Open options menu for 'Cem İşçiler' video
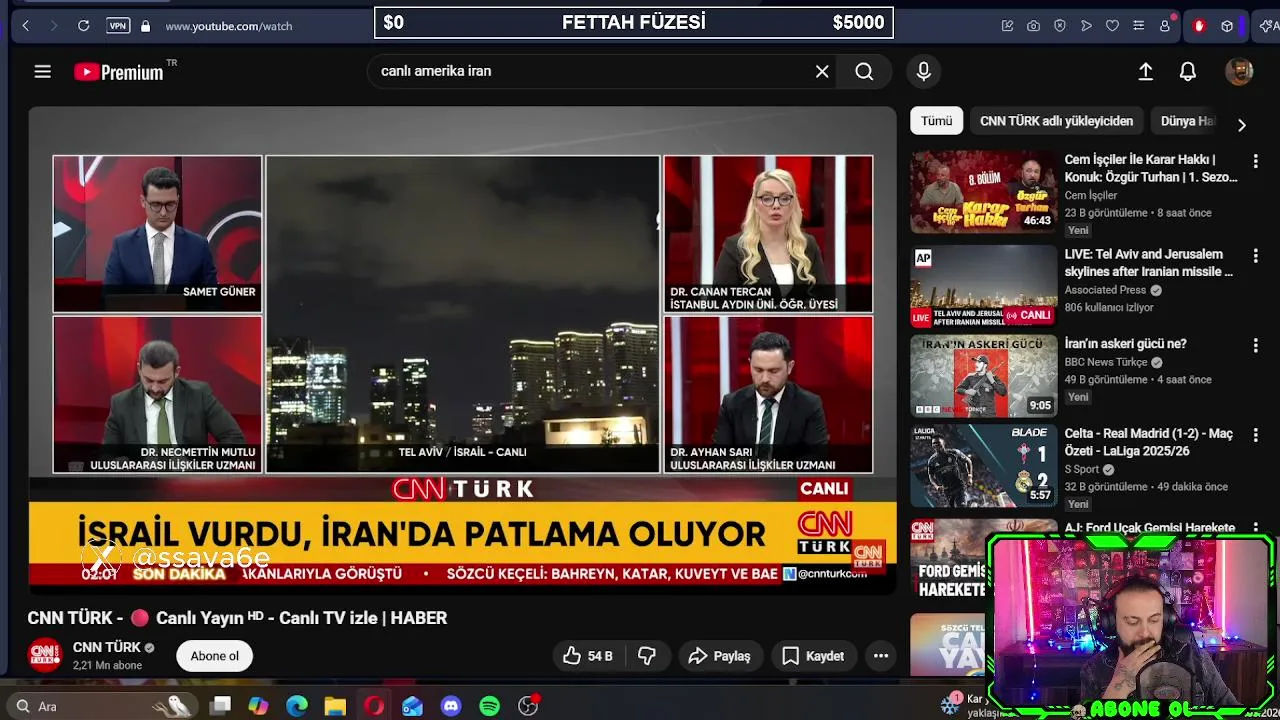 [1255, 160]
